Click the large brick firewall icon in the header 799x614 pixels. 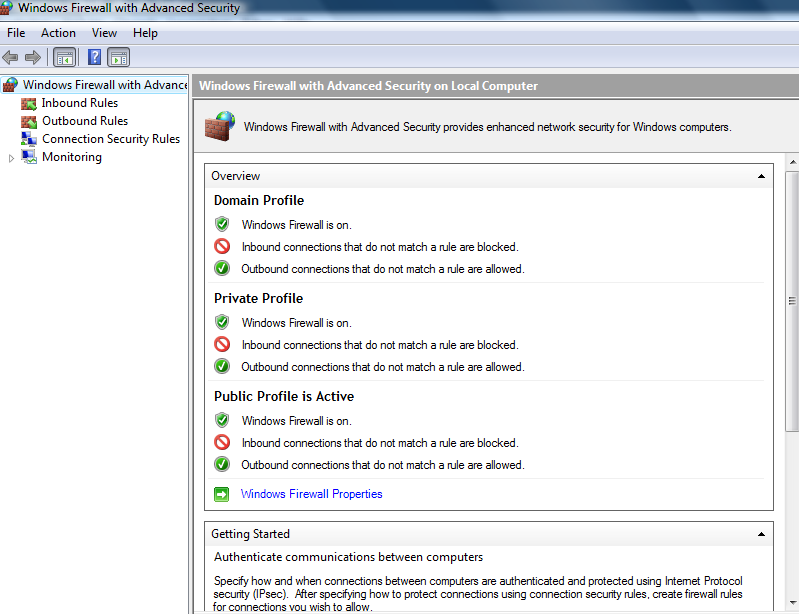220,126
